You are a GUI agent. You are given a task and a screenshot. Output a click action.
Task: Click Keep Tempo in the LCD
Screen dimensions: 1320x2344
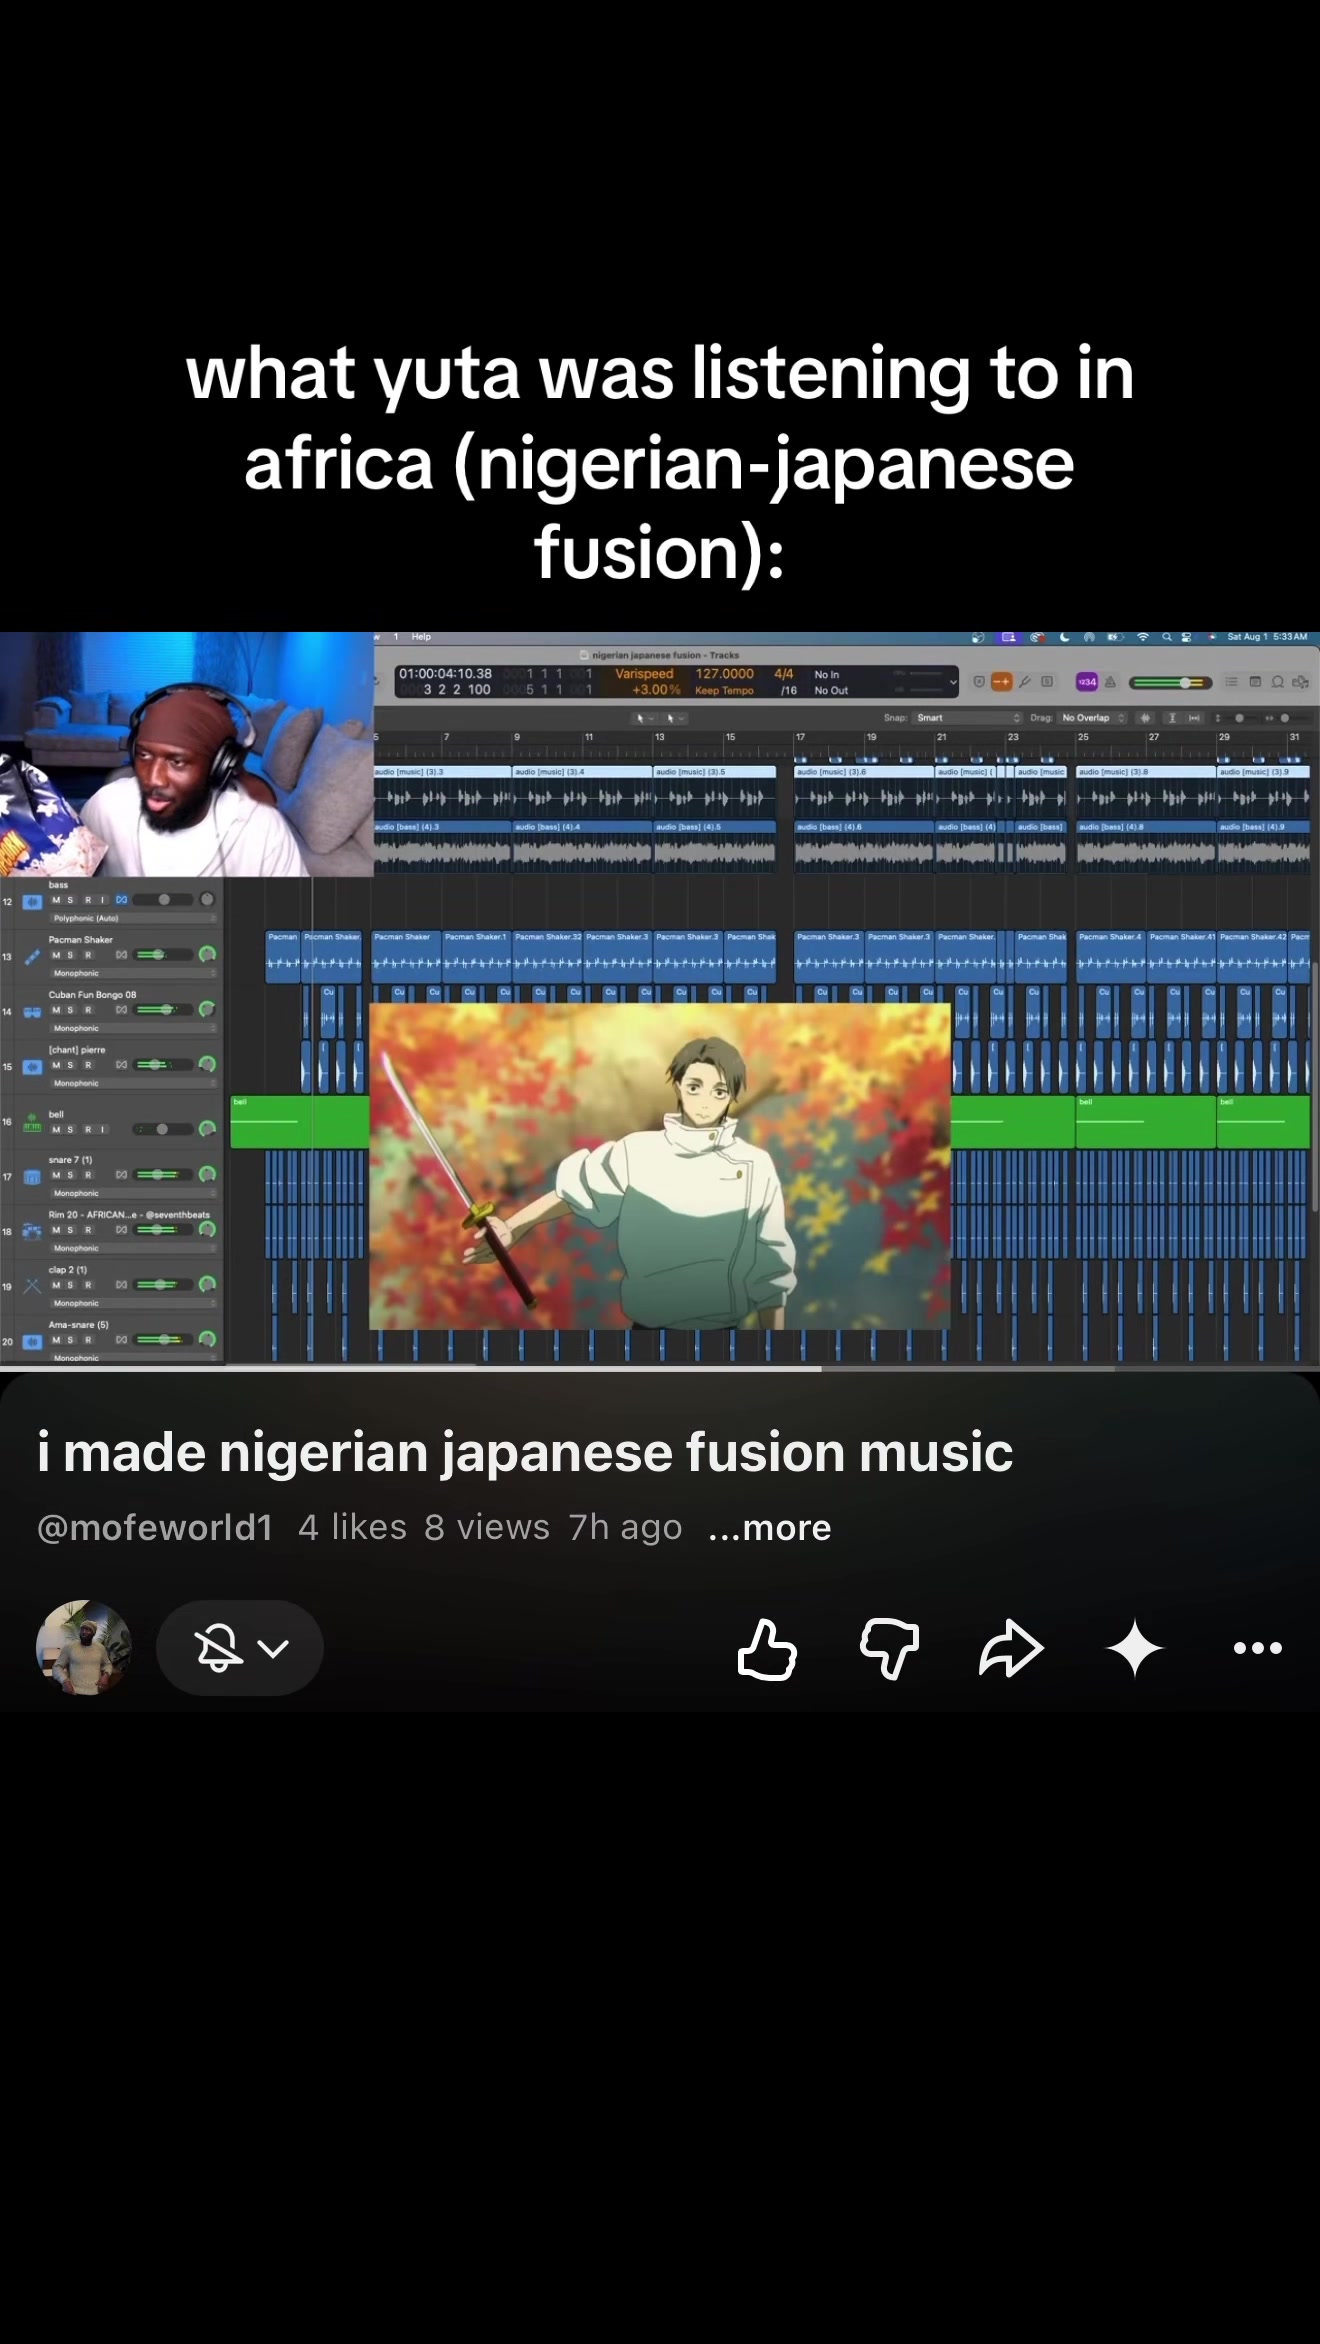[x=724, y=691]
